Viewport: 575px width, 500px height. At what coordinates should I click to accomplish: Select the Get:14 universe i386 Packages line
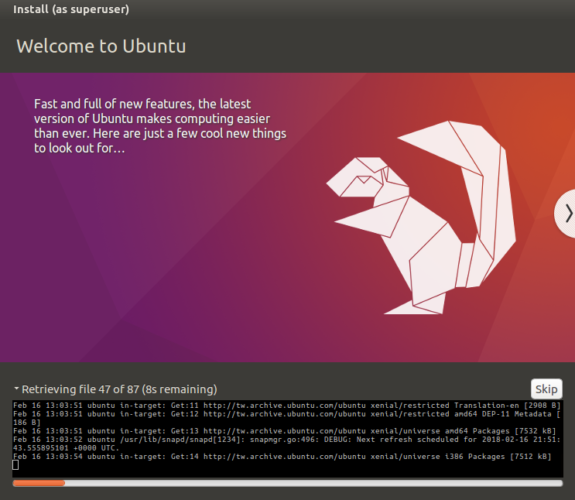282,457
